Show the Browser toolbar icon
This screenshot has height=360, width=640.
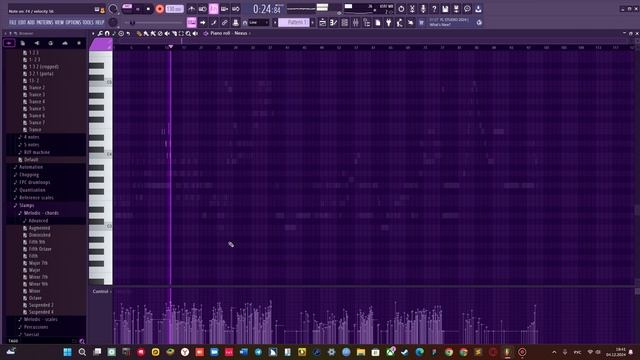pos(367,23)
